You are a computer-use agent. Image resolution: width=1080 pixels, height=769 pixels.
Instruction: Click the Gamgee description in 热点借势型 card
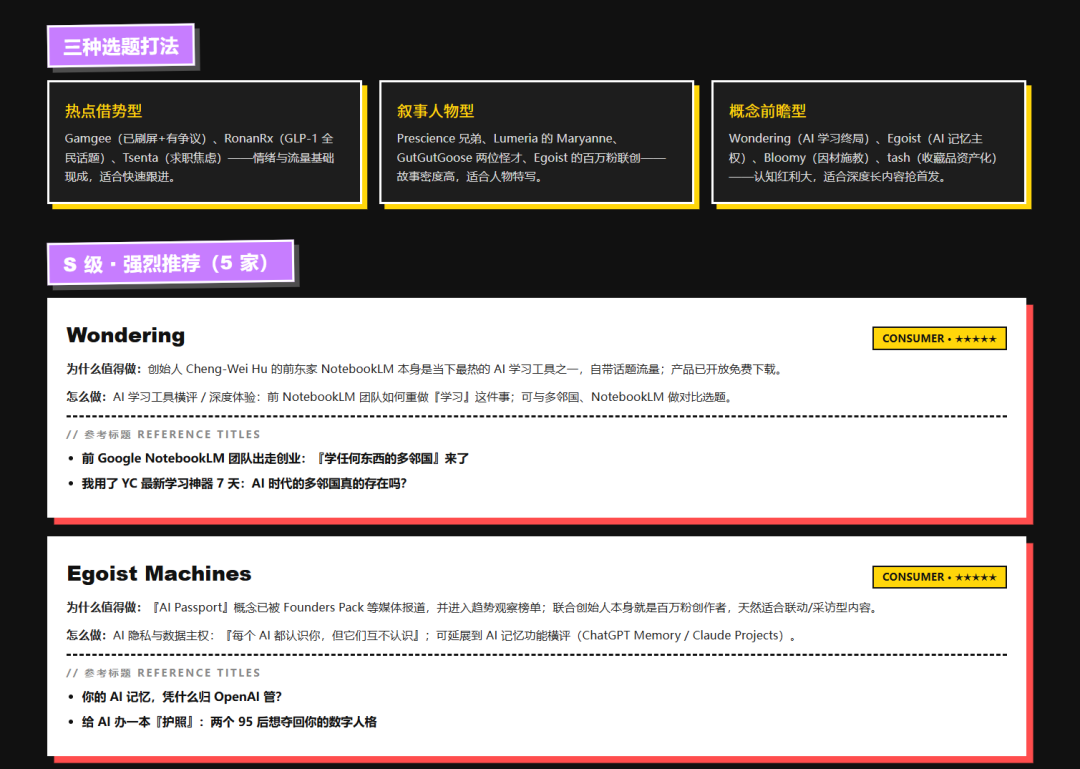[199, 158]
